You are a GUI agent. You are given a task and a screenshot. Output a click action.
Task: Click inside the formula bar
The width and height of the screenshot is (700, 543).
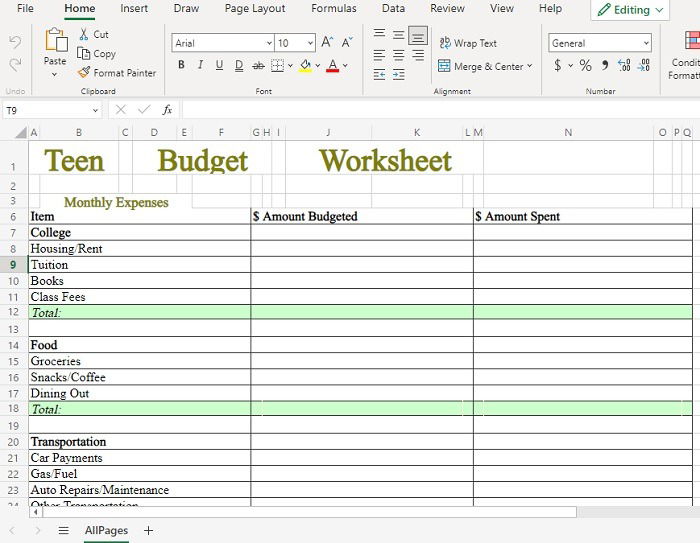[x=441, y=110]
